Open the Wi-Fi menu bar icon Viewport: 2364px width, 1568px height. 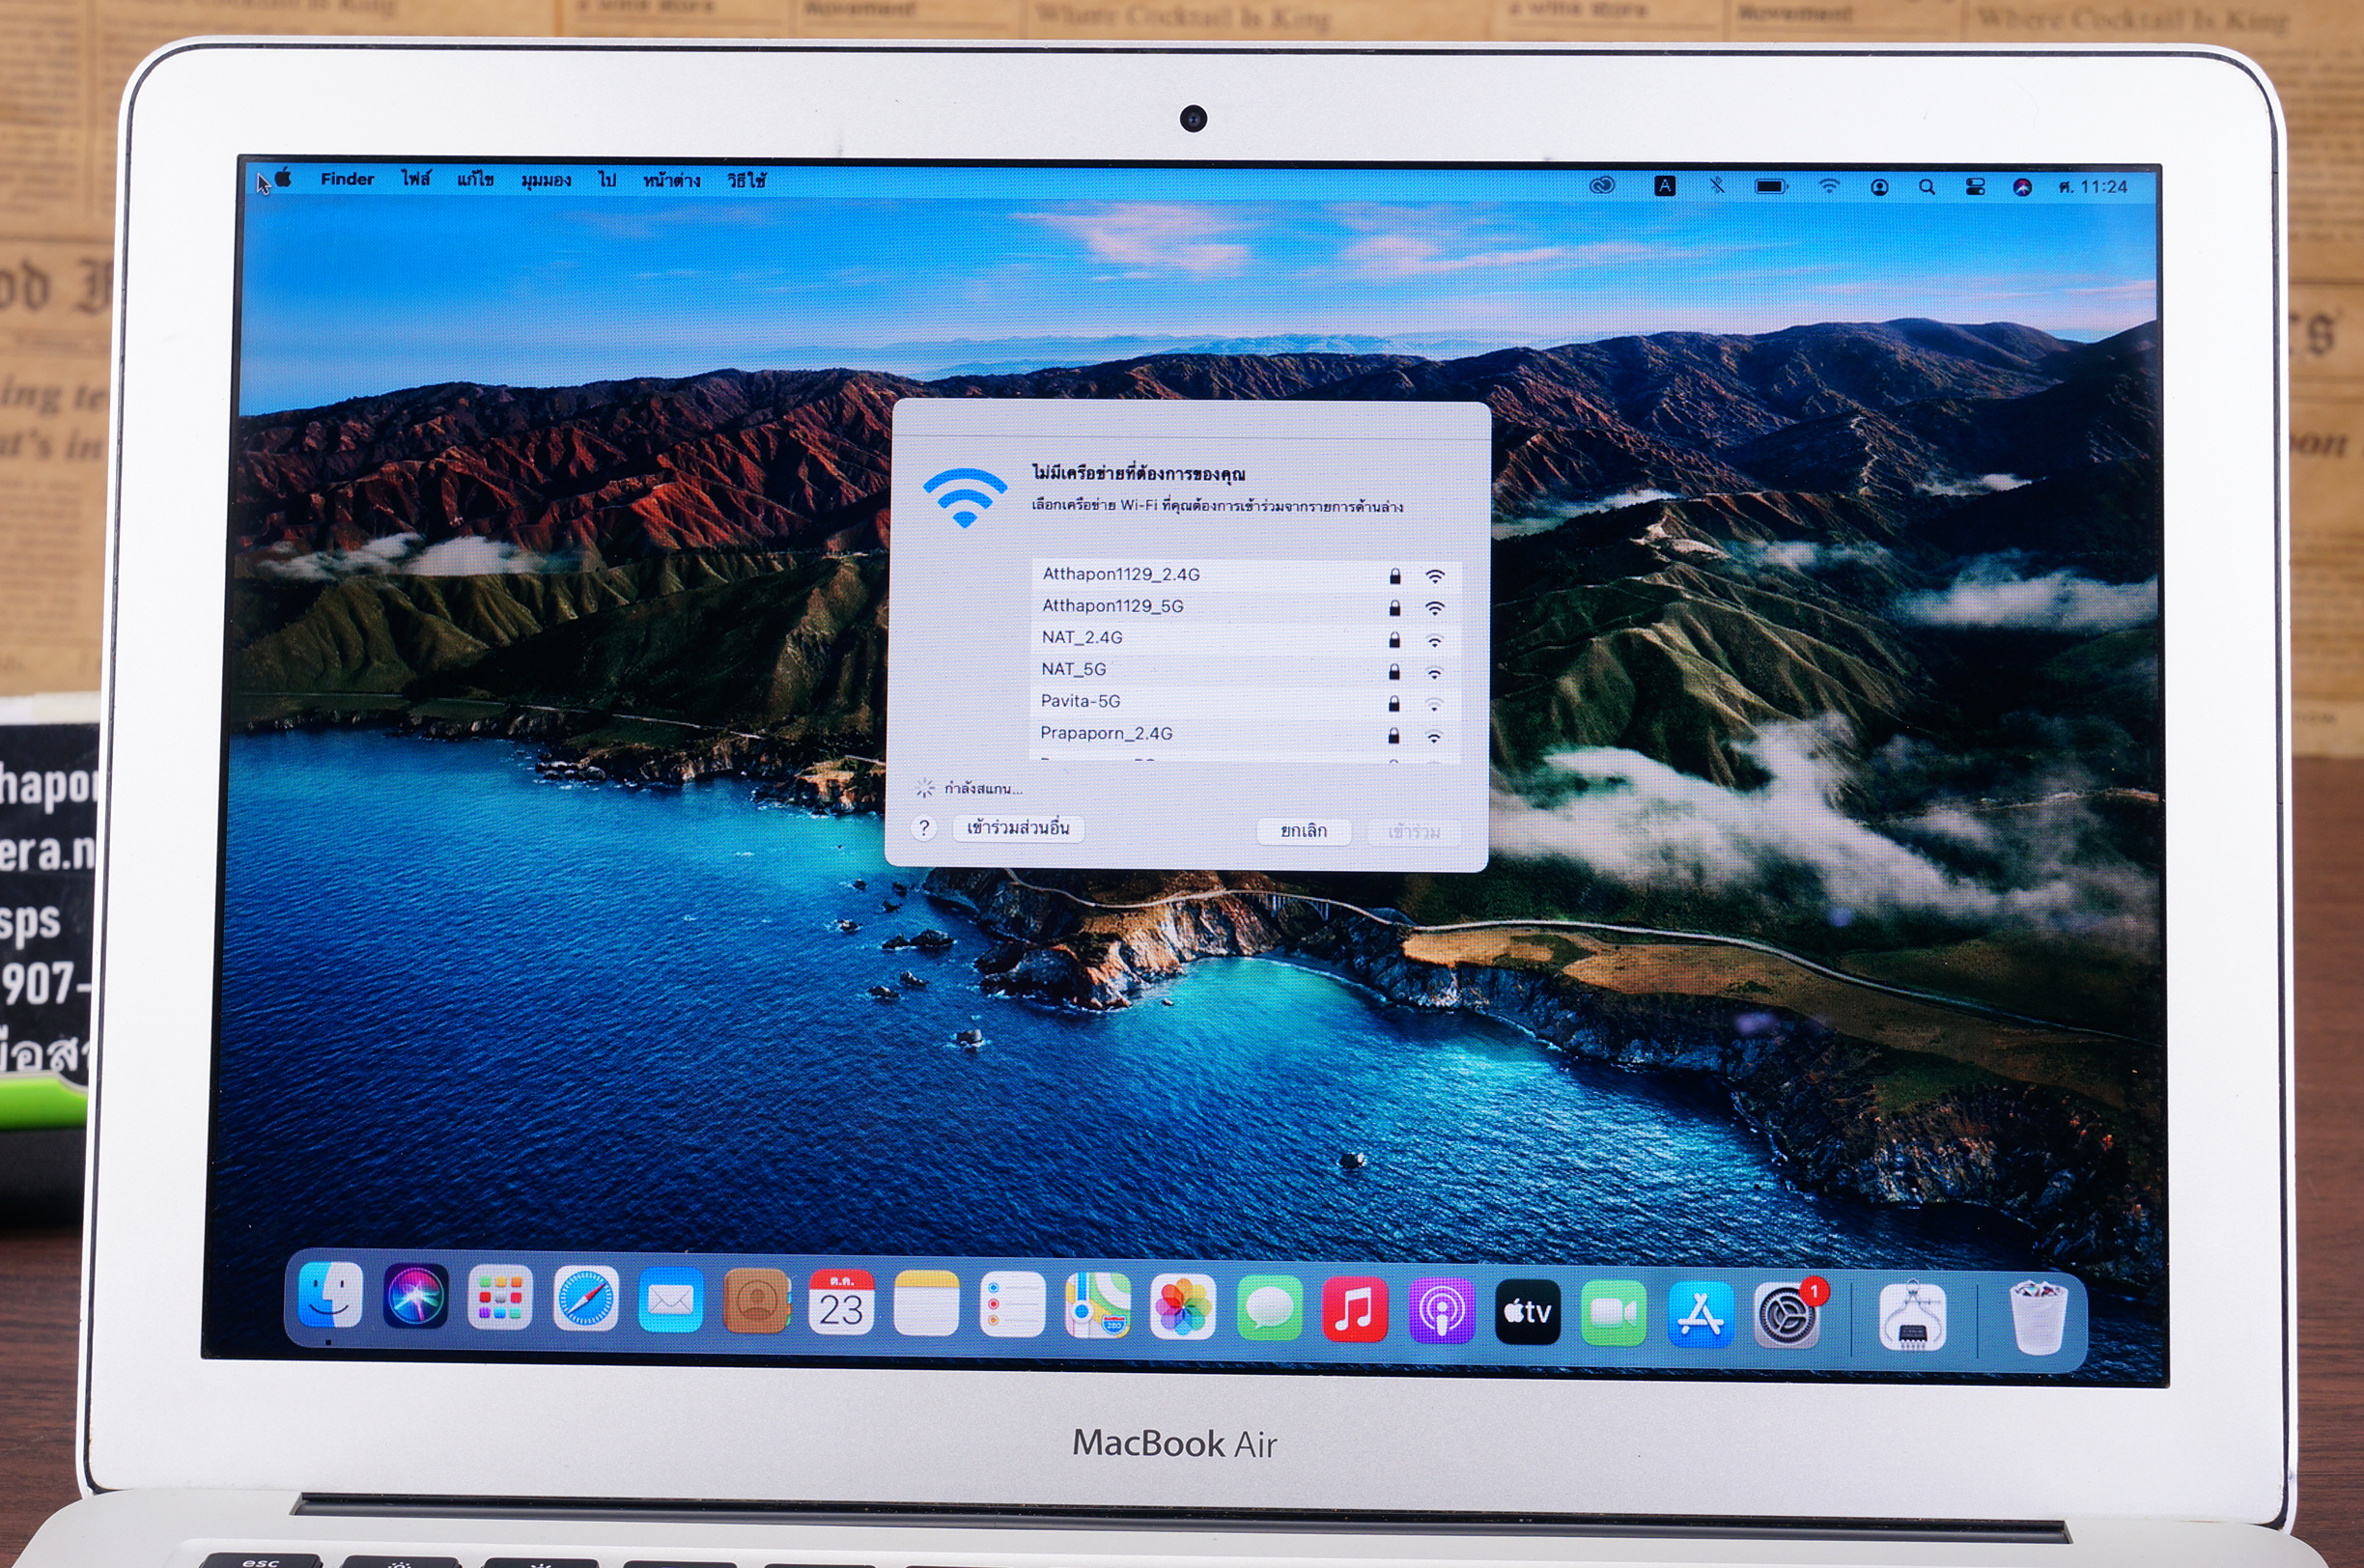[1829, 186]
